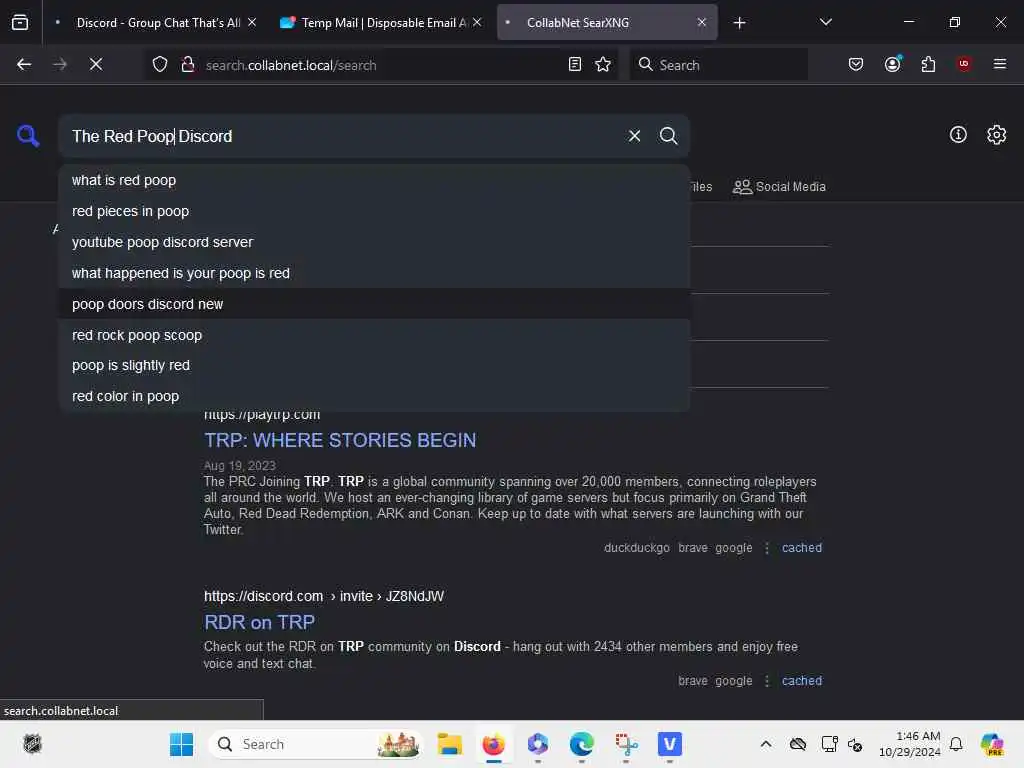Expand options dots for RDR result
Image resolution: width=1024 pixels, height=768 pixels.
click(767, 680)
